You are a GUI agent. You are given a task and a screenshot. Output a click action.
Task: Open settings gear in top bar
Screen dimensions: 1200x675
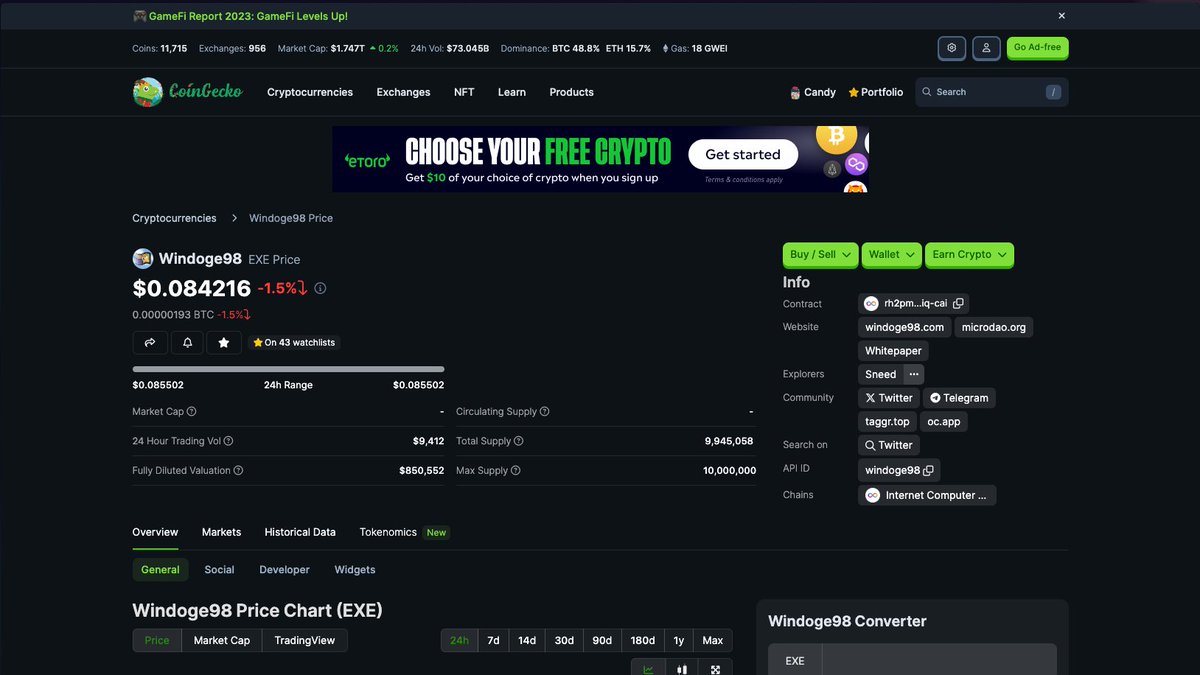coord(951,48)
